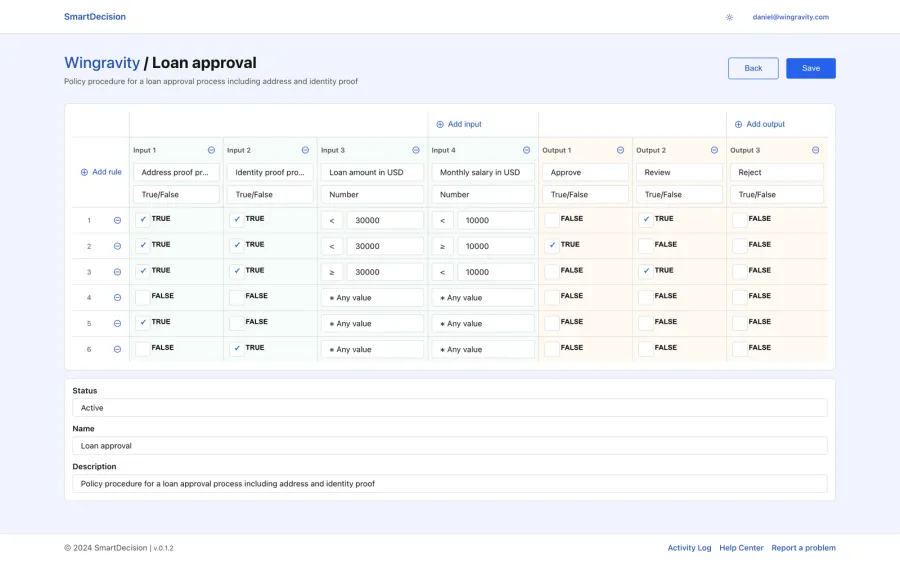The height and width of the screenshot is (562, 900).
Task: Check Identity proof FALSE box in rule 5
Action: click(237, 323)
